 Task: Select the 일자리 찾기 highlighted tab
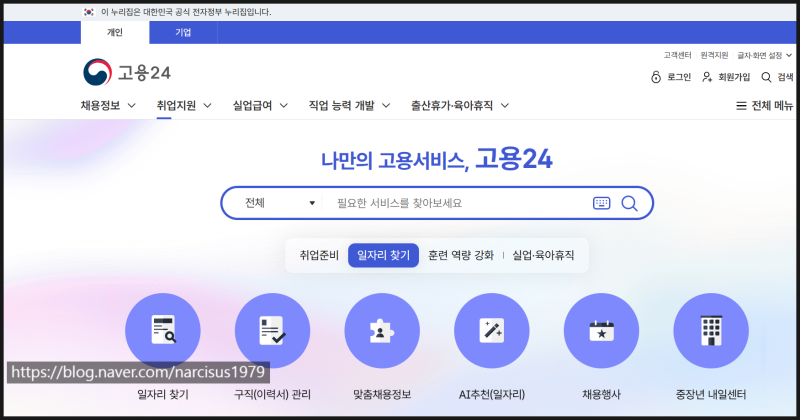[383, 255]
